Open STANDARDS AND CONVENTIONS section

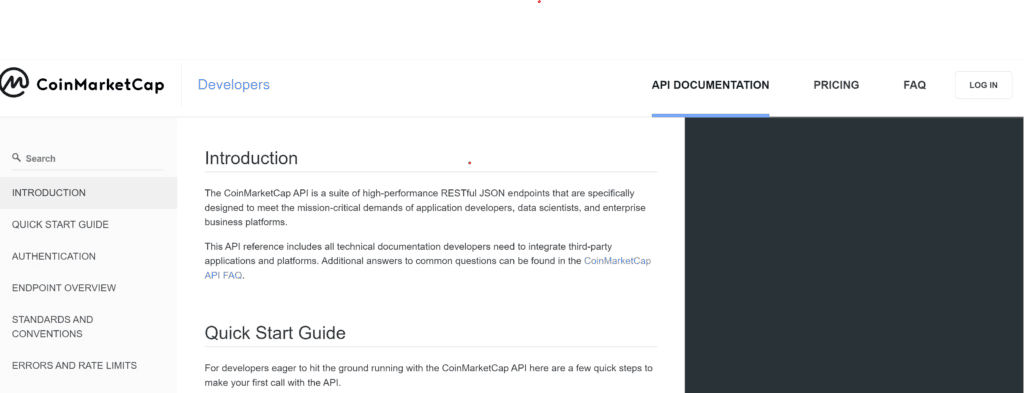tap(52, 326)
